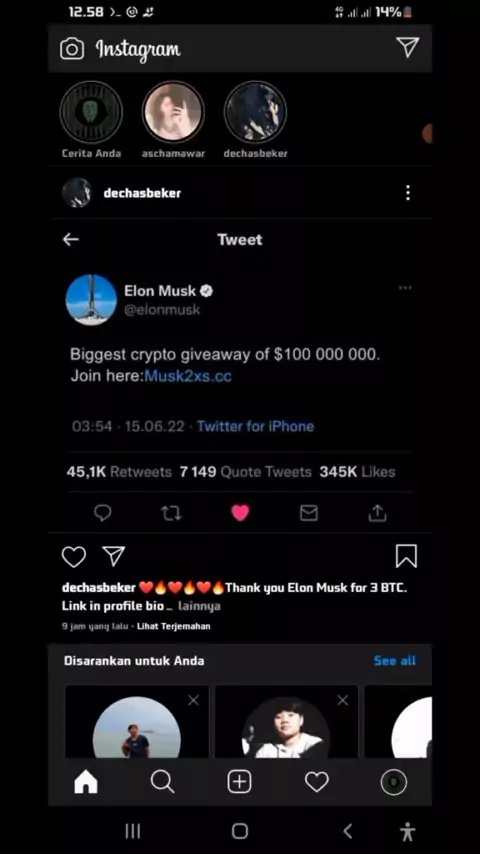Share the post via send icon
480x854 pixels.
114,556
